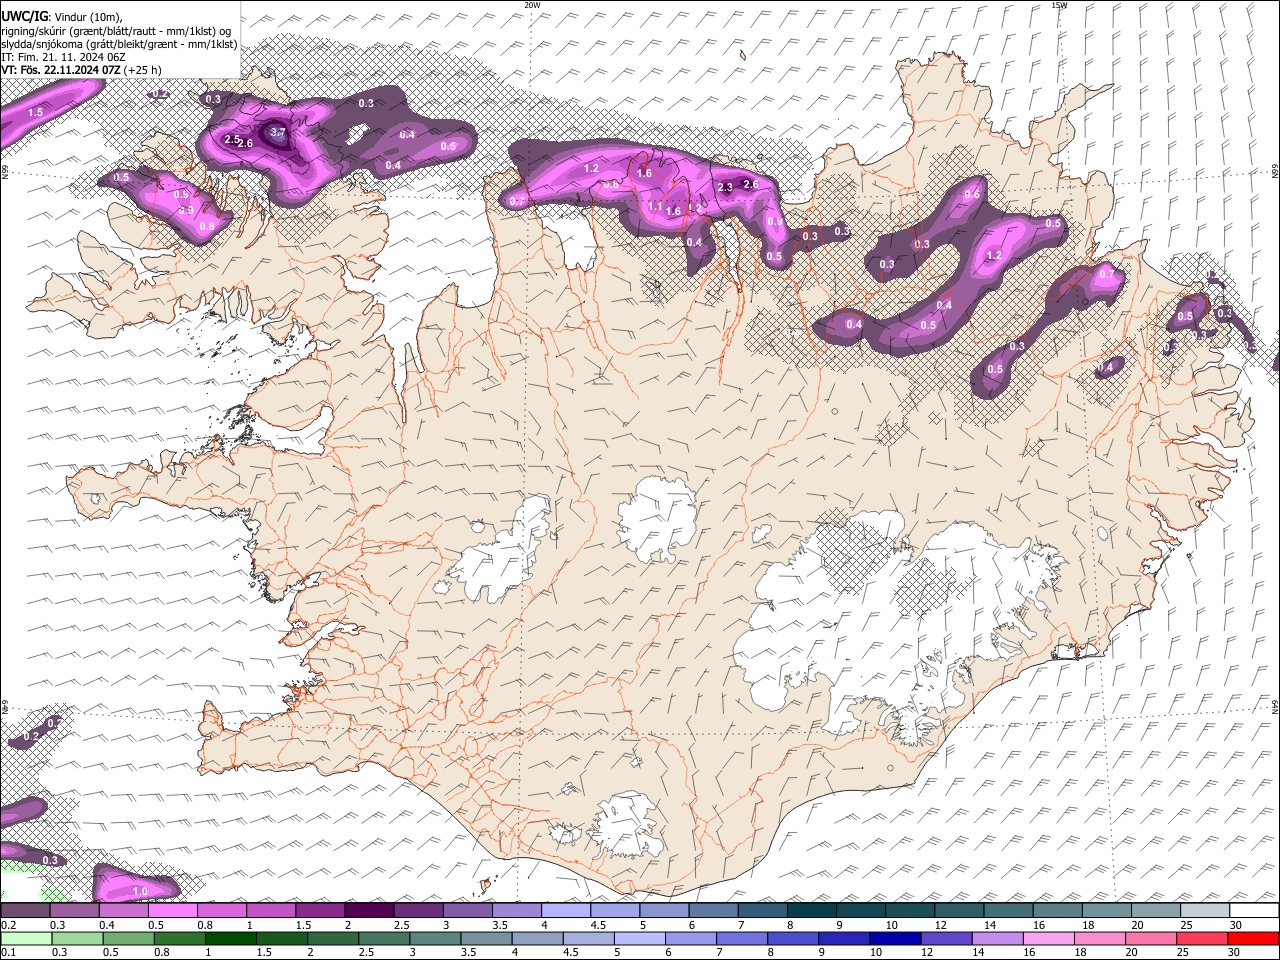Click the 0.6 precipitation value label
This screenshot has width=1280, height=960.
[x=972, y=194]
